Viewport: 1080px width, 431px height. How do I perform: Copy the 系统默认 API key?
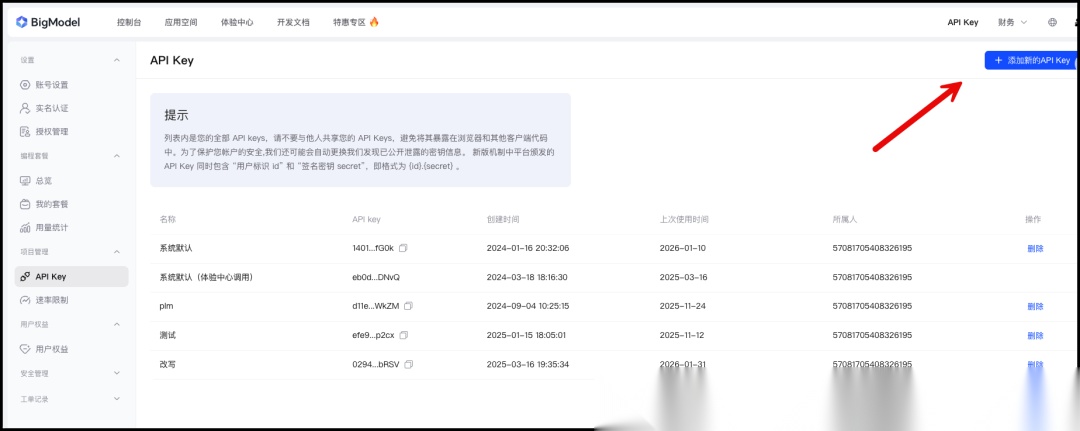[x=403, y=248]
